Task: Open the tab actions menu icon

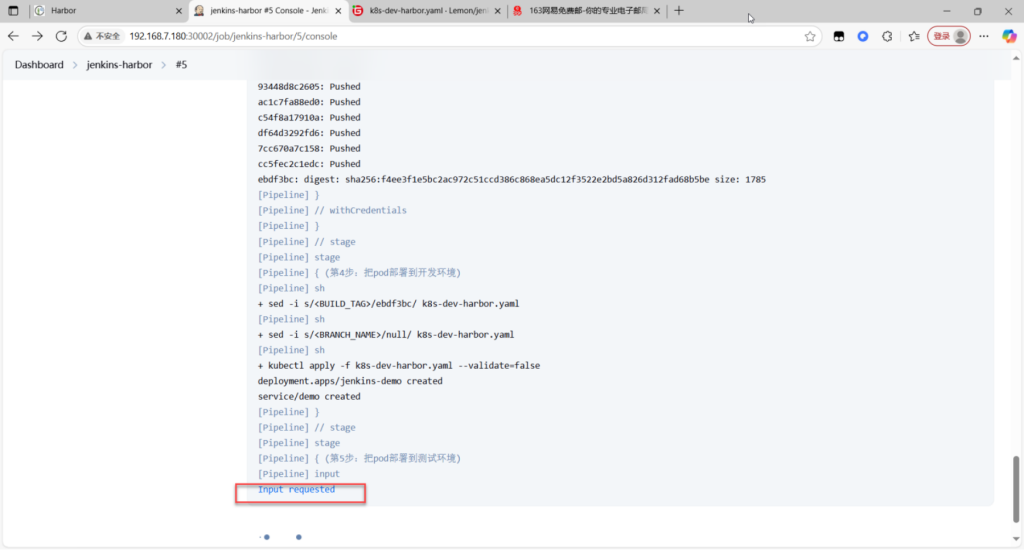Action: coord(13,10)
